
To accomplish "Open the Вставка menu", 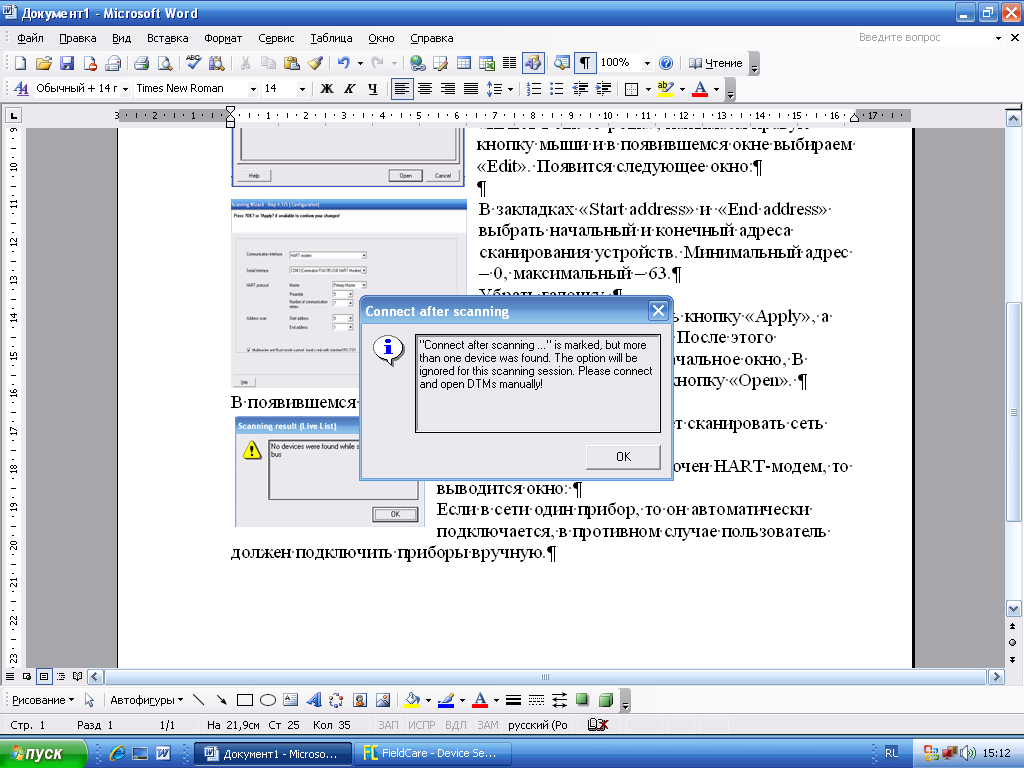I will (167, 38).
